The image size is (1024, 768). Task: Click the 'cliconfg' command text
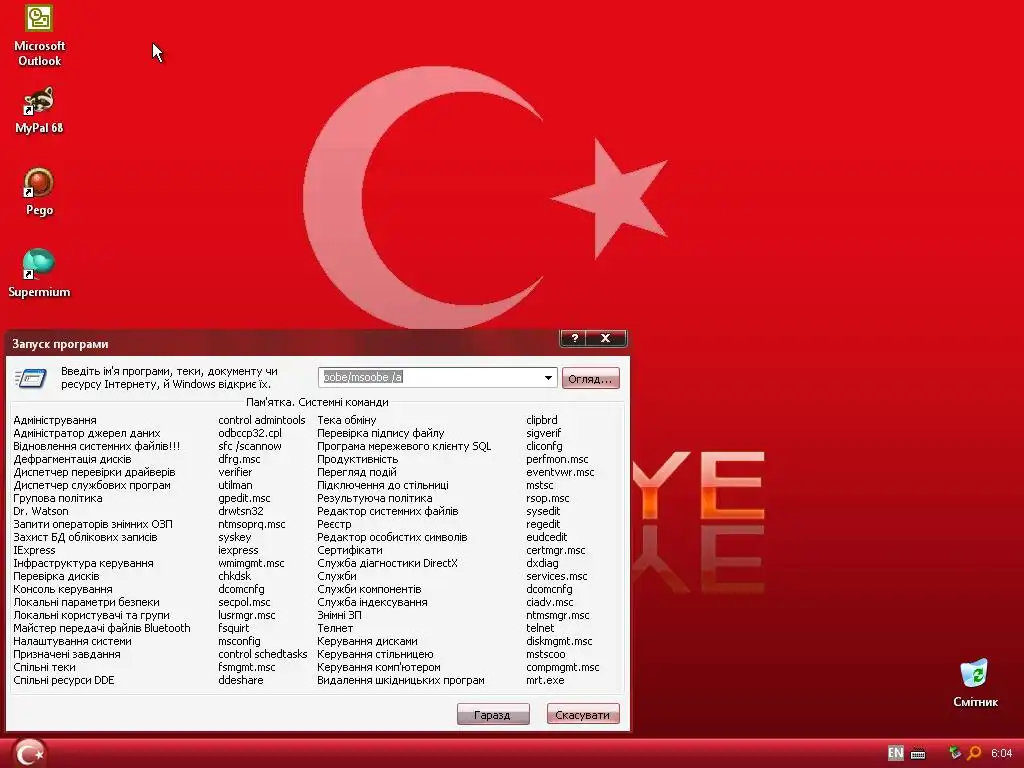pos(545,446)
